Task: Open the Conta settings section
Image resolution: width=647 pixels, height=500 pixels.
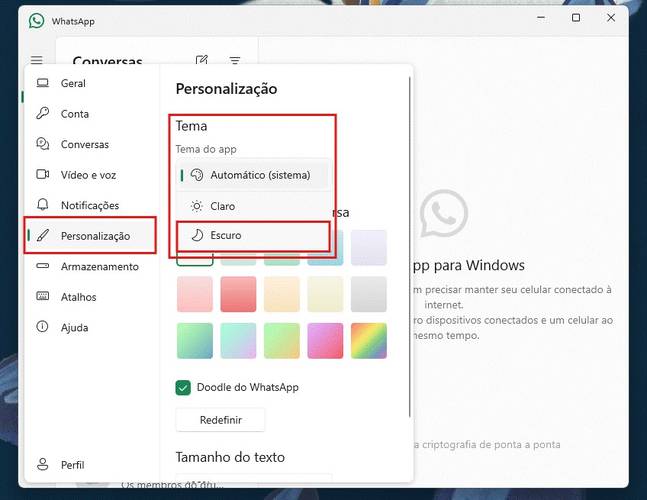Action: point(90,114)
